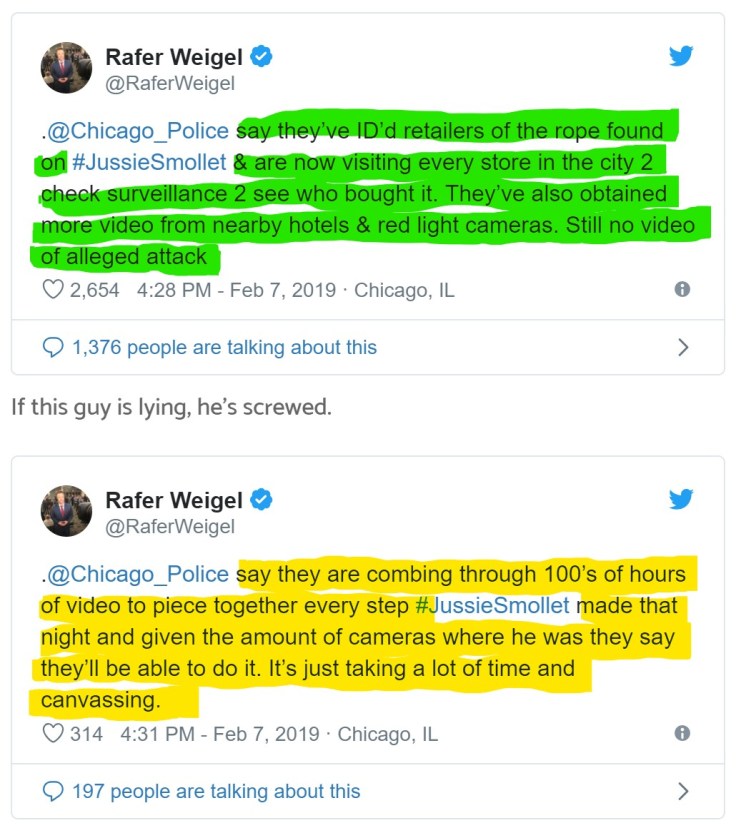
Task: Click reply bubble icon beside 1,376 people
Action: coord(53,347)
